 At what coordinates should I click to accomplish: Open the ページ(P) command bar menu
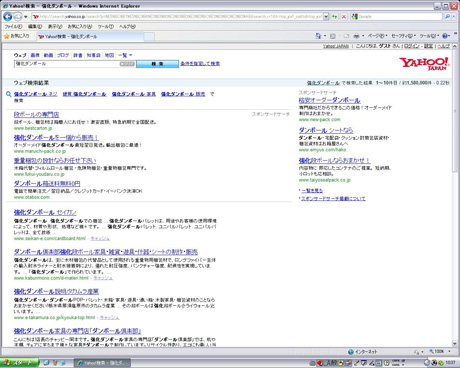pyautogui.click(x=377, y=36)
